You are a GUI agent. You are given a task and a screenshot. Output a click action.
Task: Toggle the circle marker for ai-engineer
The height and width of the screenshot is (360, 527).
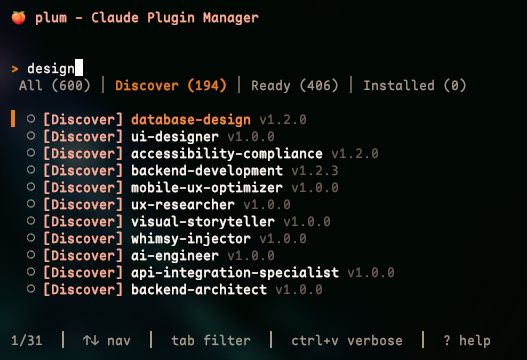click(x=31, y=254)
